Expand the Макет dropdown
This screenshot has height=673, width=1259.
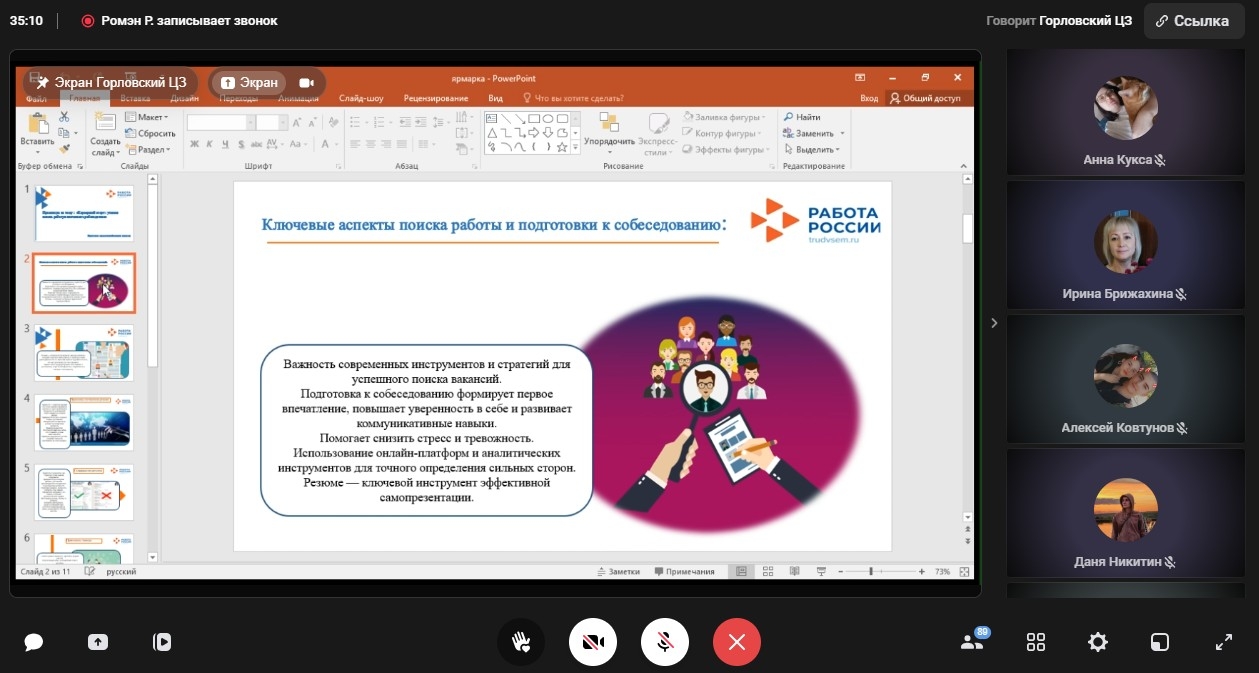coord(148,117)
